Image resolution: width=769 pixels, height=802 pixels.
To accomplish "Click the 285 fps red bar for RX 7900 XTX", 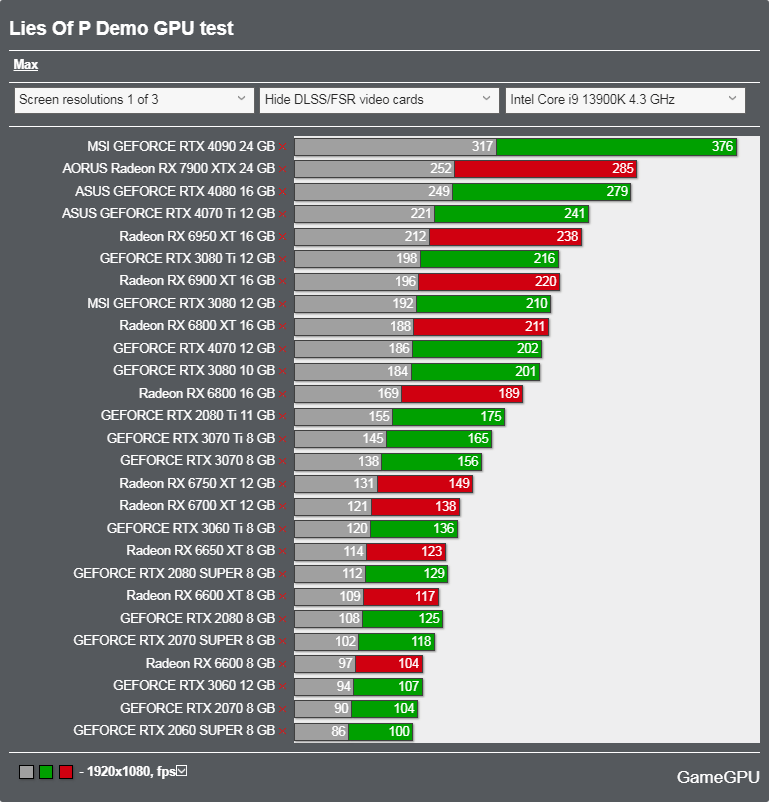I will point(545,169).
